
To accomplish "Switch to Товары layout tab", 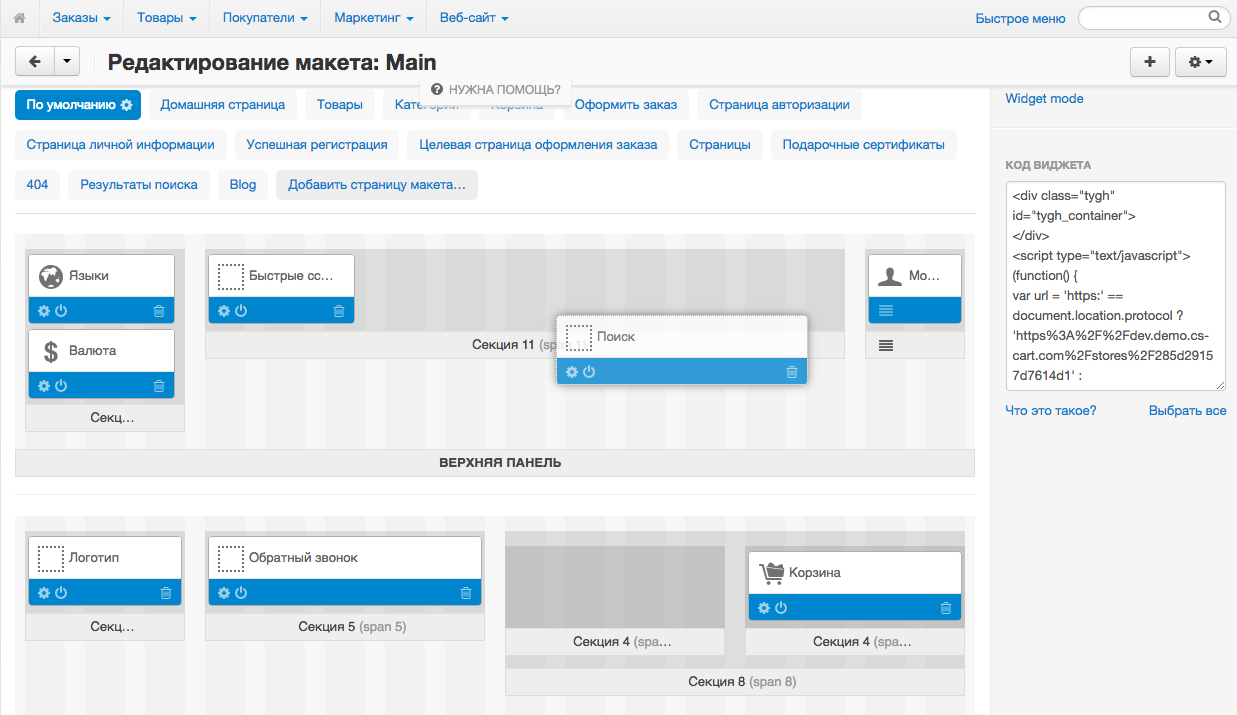I will pyautogui.click(x=340, y=105).
